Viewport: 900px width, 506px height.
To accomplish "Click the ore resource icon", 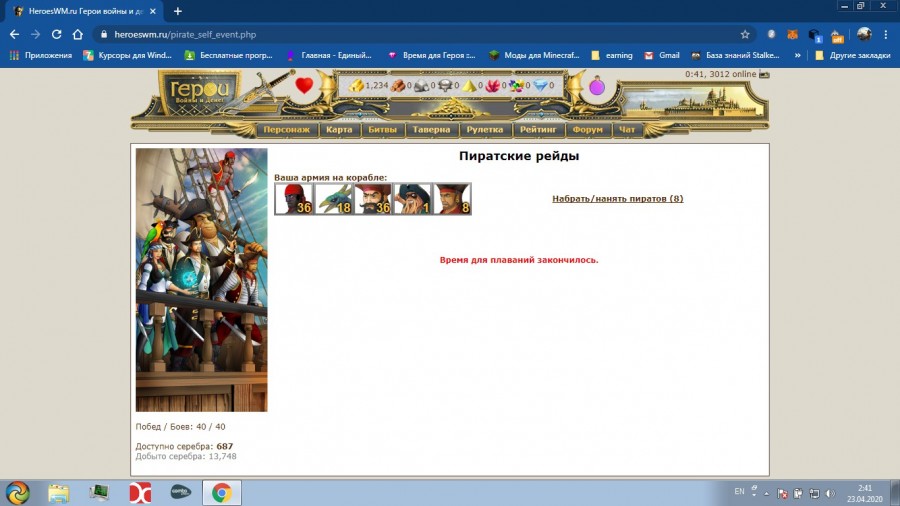I will pos(421,85).
